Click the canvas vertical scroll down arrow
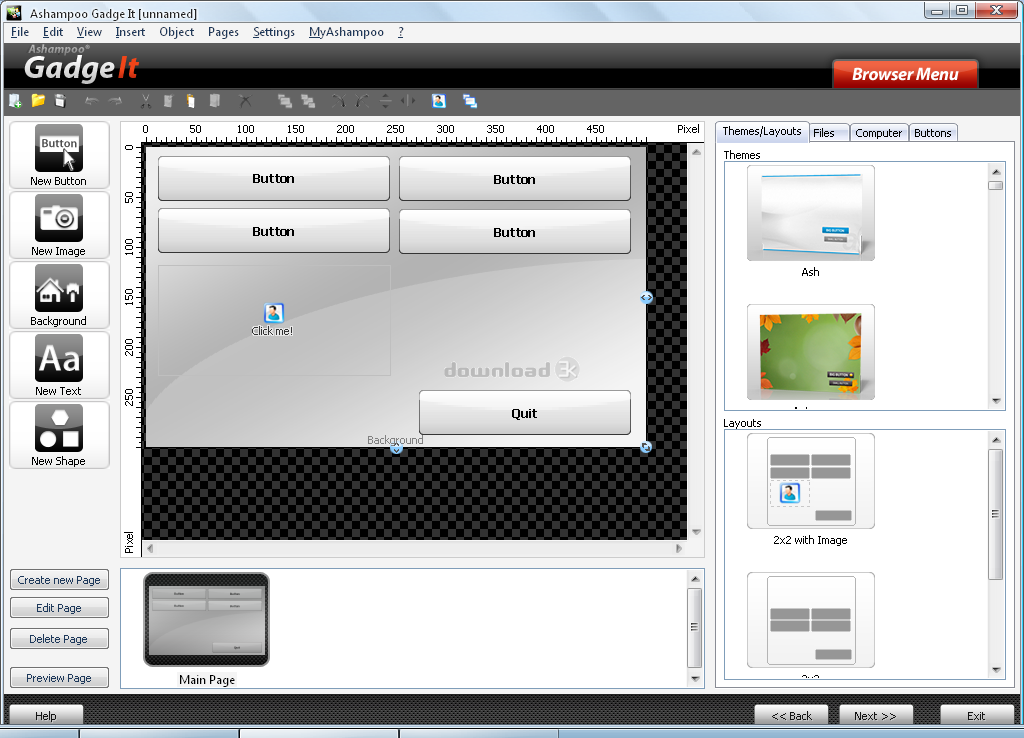Image resolution: width=1024 pixels, height=738 pixels. pyautogui.click(x=696, y=532)
